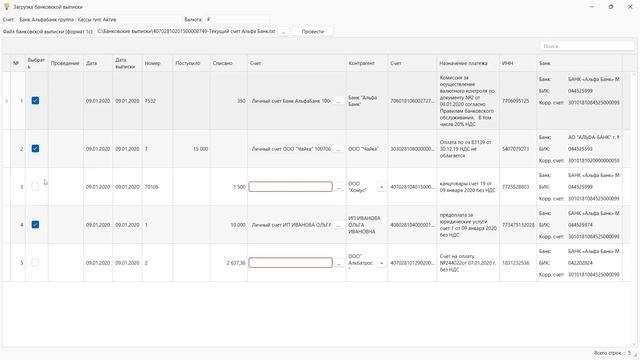
Task: Select Личный счет Банк Альфабанк account cell
Action: [291, 101]
